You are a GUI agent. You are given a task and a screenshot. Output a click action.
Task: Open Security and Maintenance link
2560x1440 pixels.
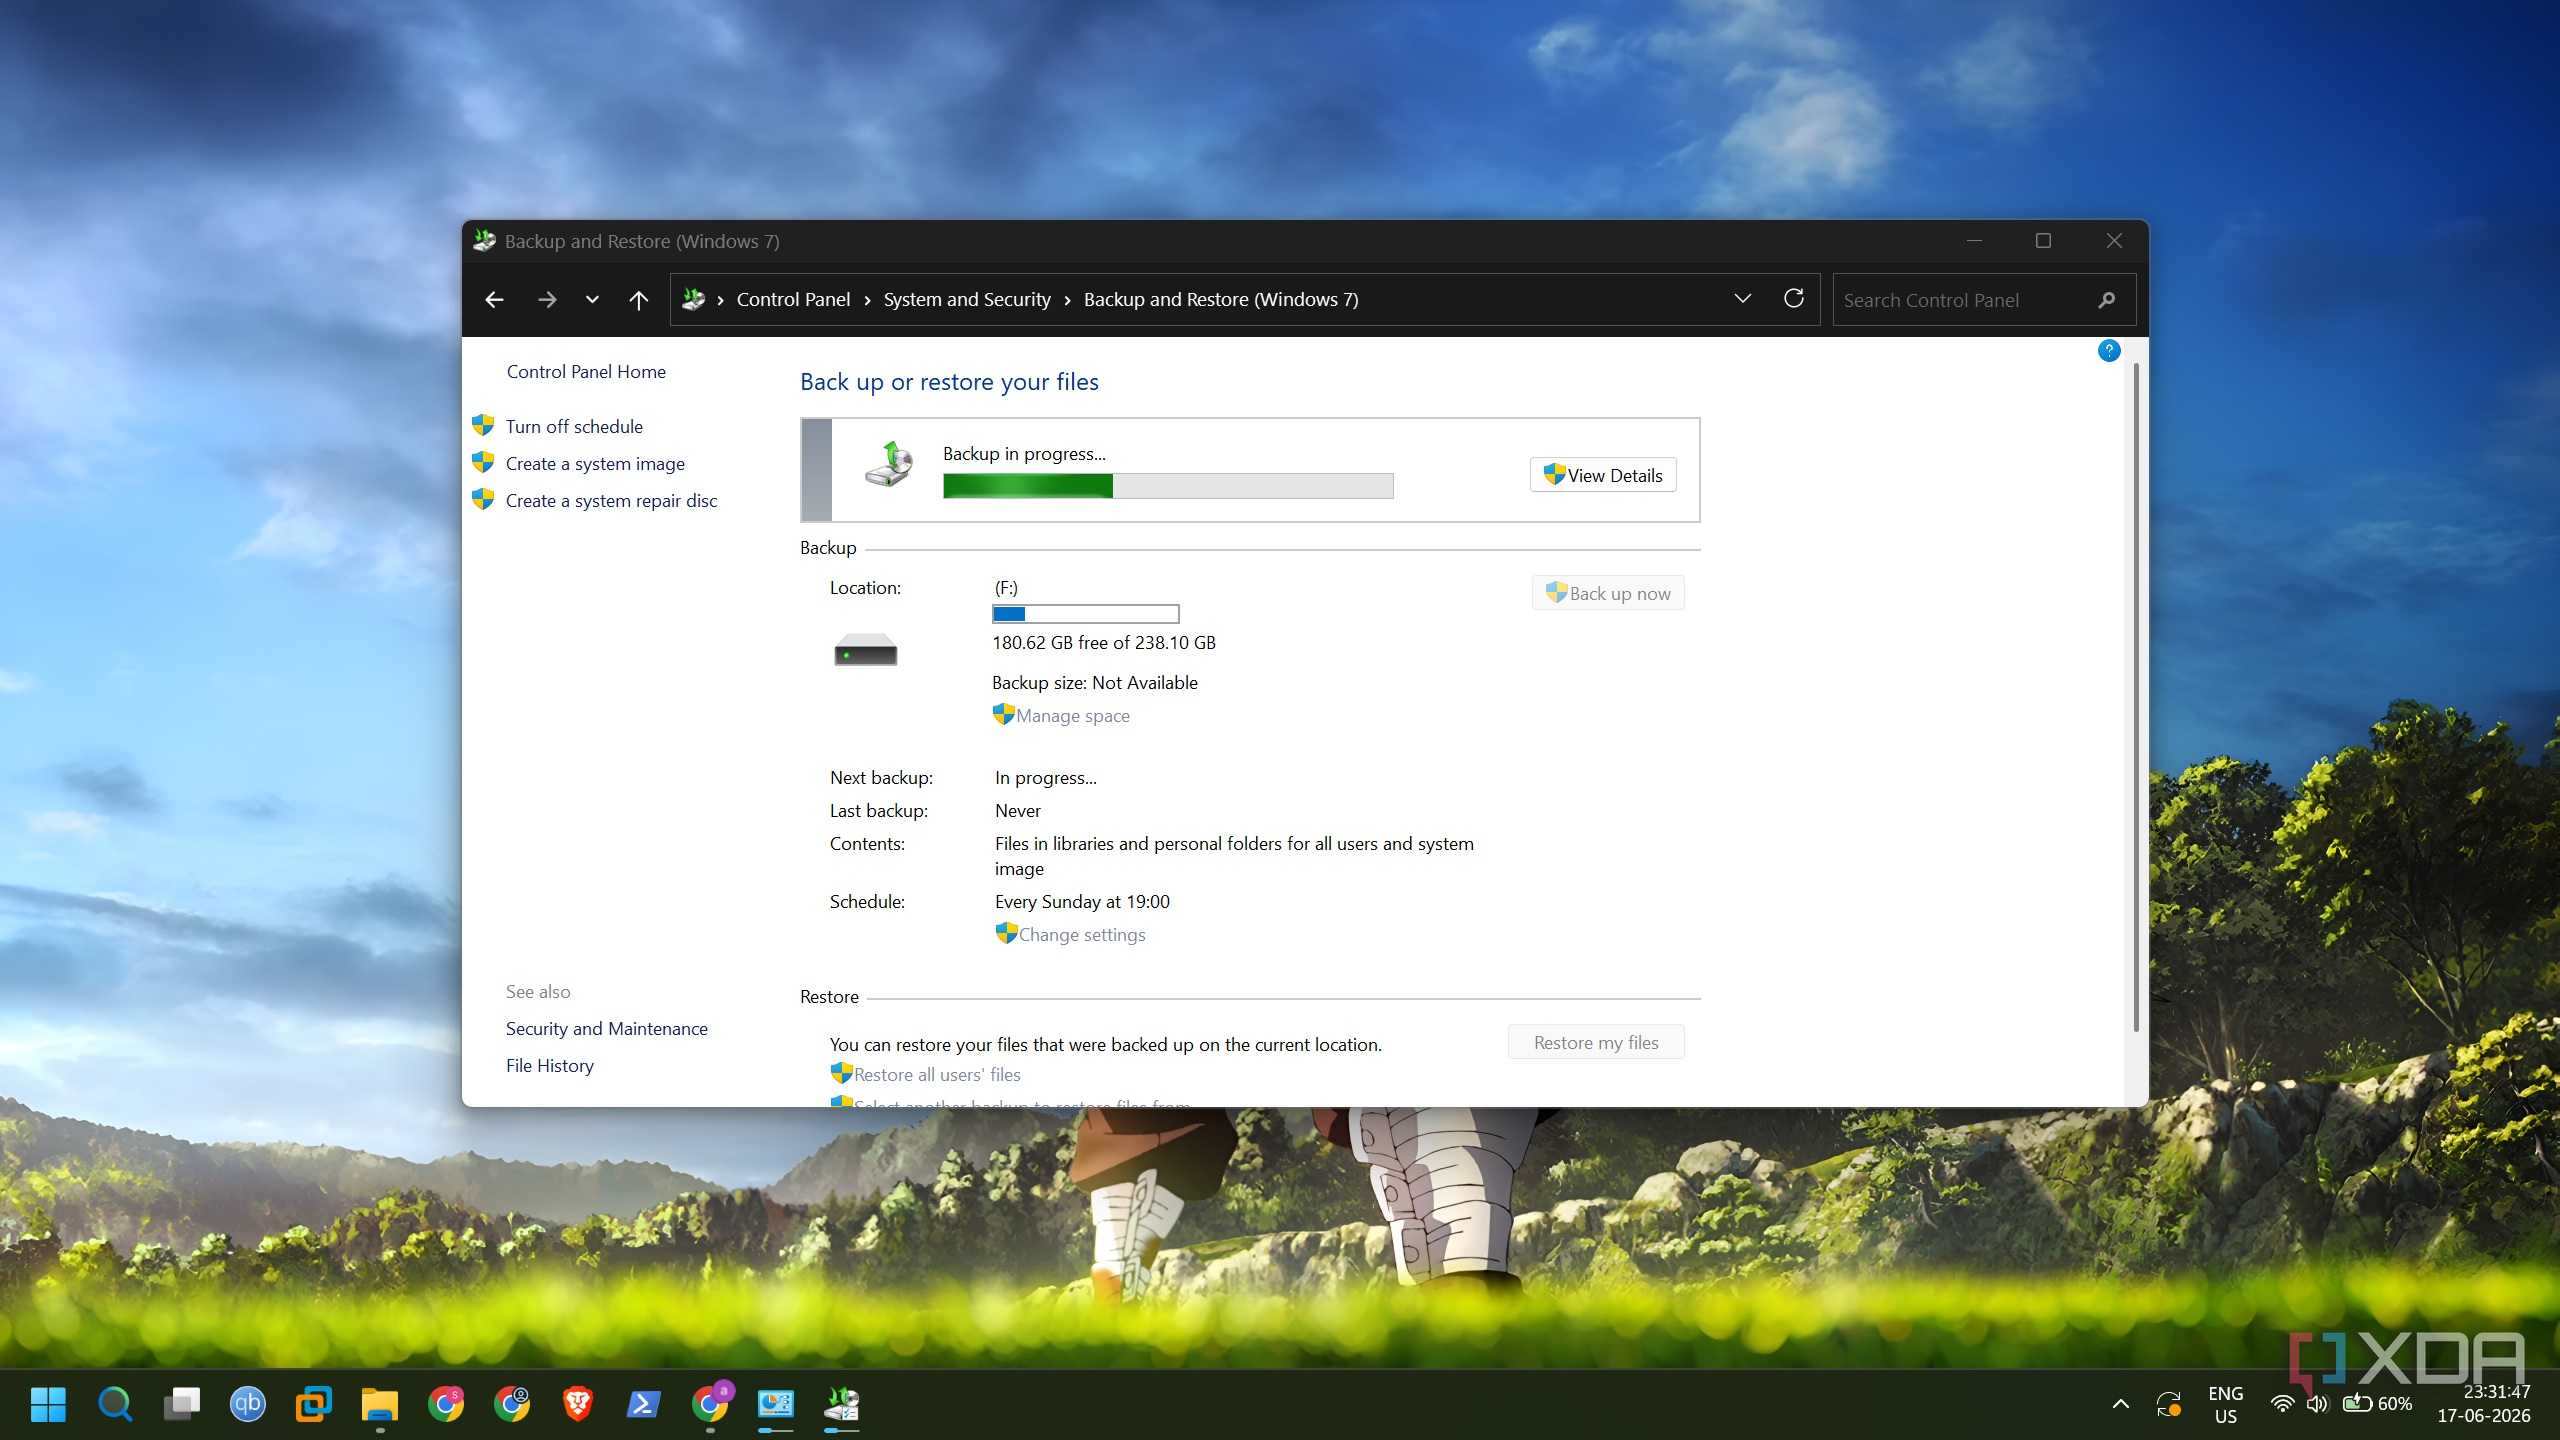[x=606, y=1029]
